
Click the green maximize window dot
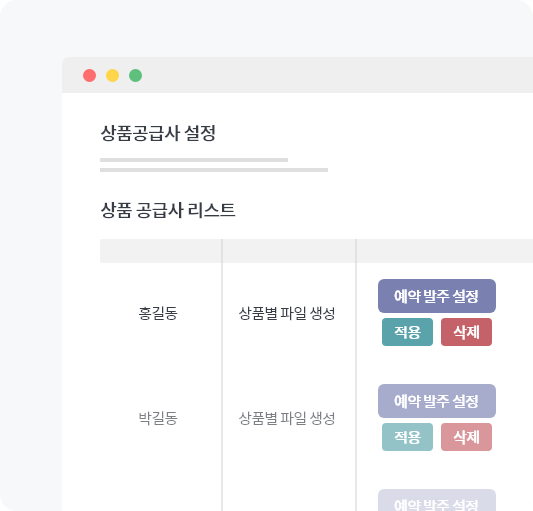tap(136, 75)
